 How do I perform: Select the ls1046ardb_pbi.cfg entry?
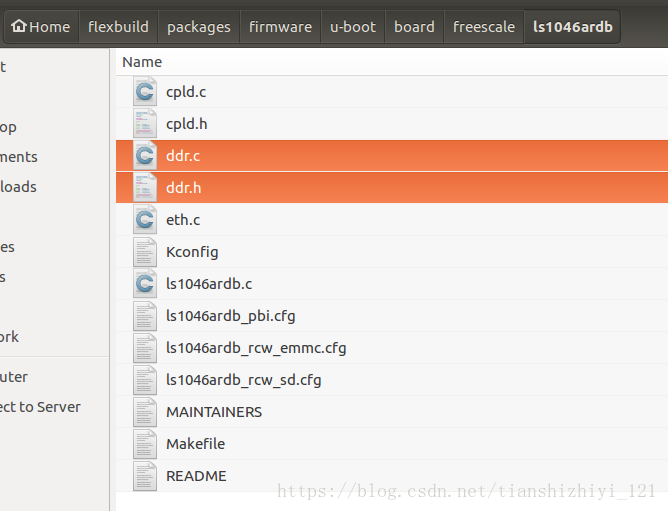pyautogui.click(x=230, y=316)
